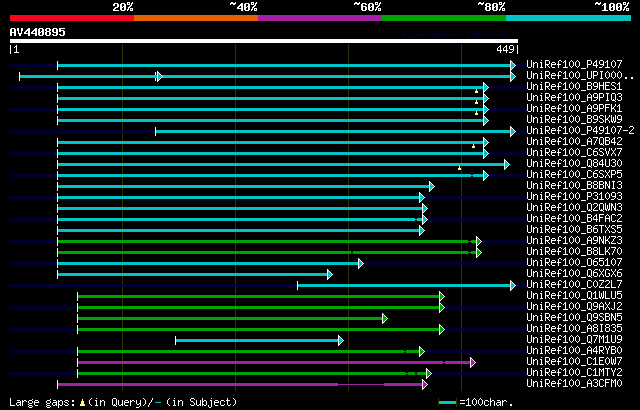Select the UniRef100_B8LK70 label
Image resolution: width=640 pixels, height=410 pixels.
point(574,252)
